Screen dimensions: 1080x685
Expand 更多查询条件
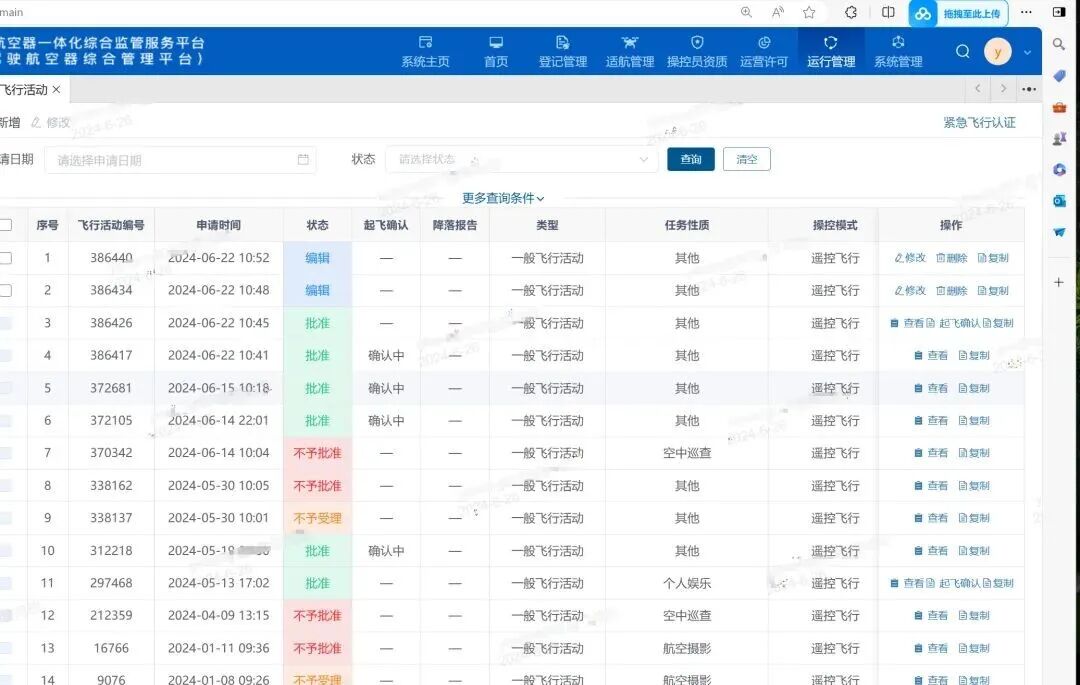tap(503, 198)
